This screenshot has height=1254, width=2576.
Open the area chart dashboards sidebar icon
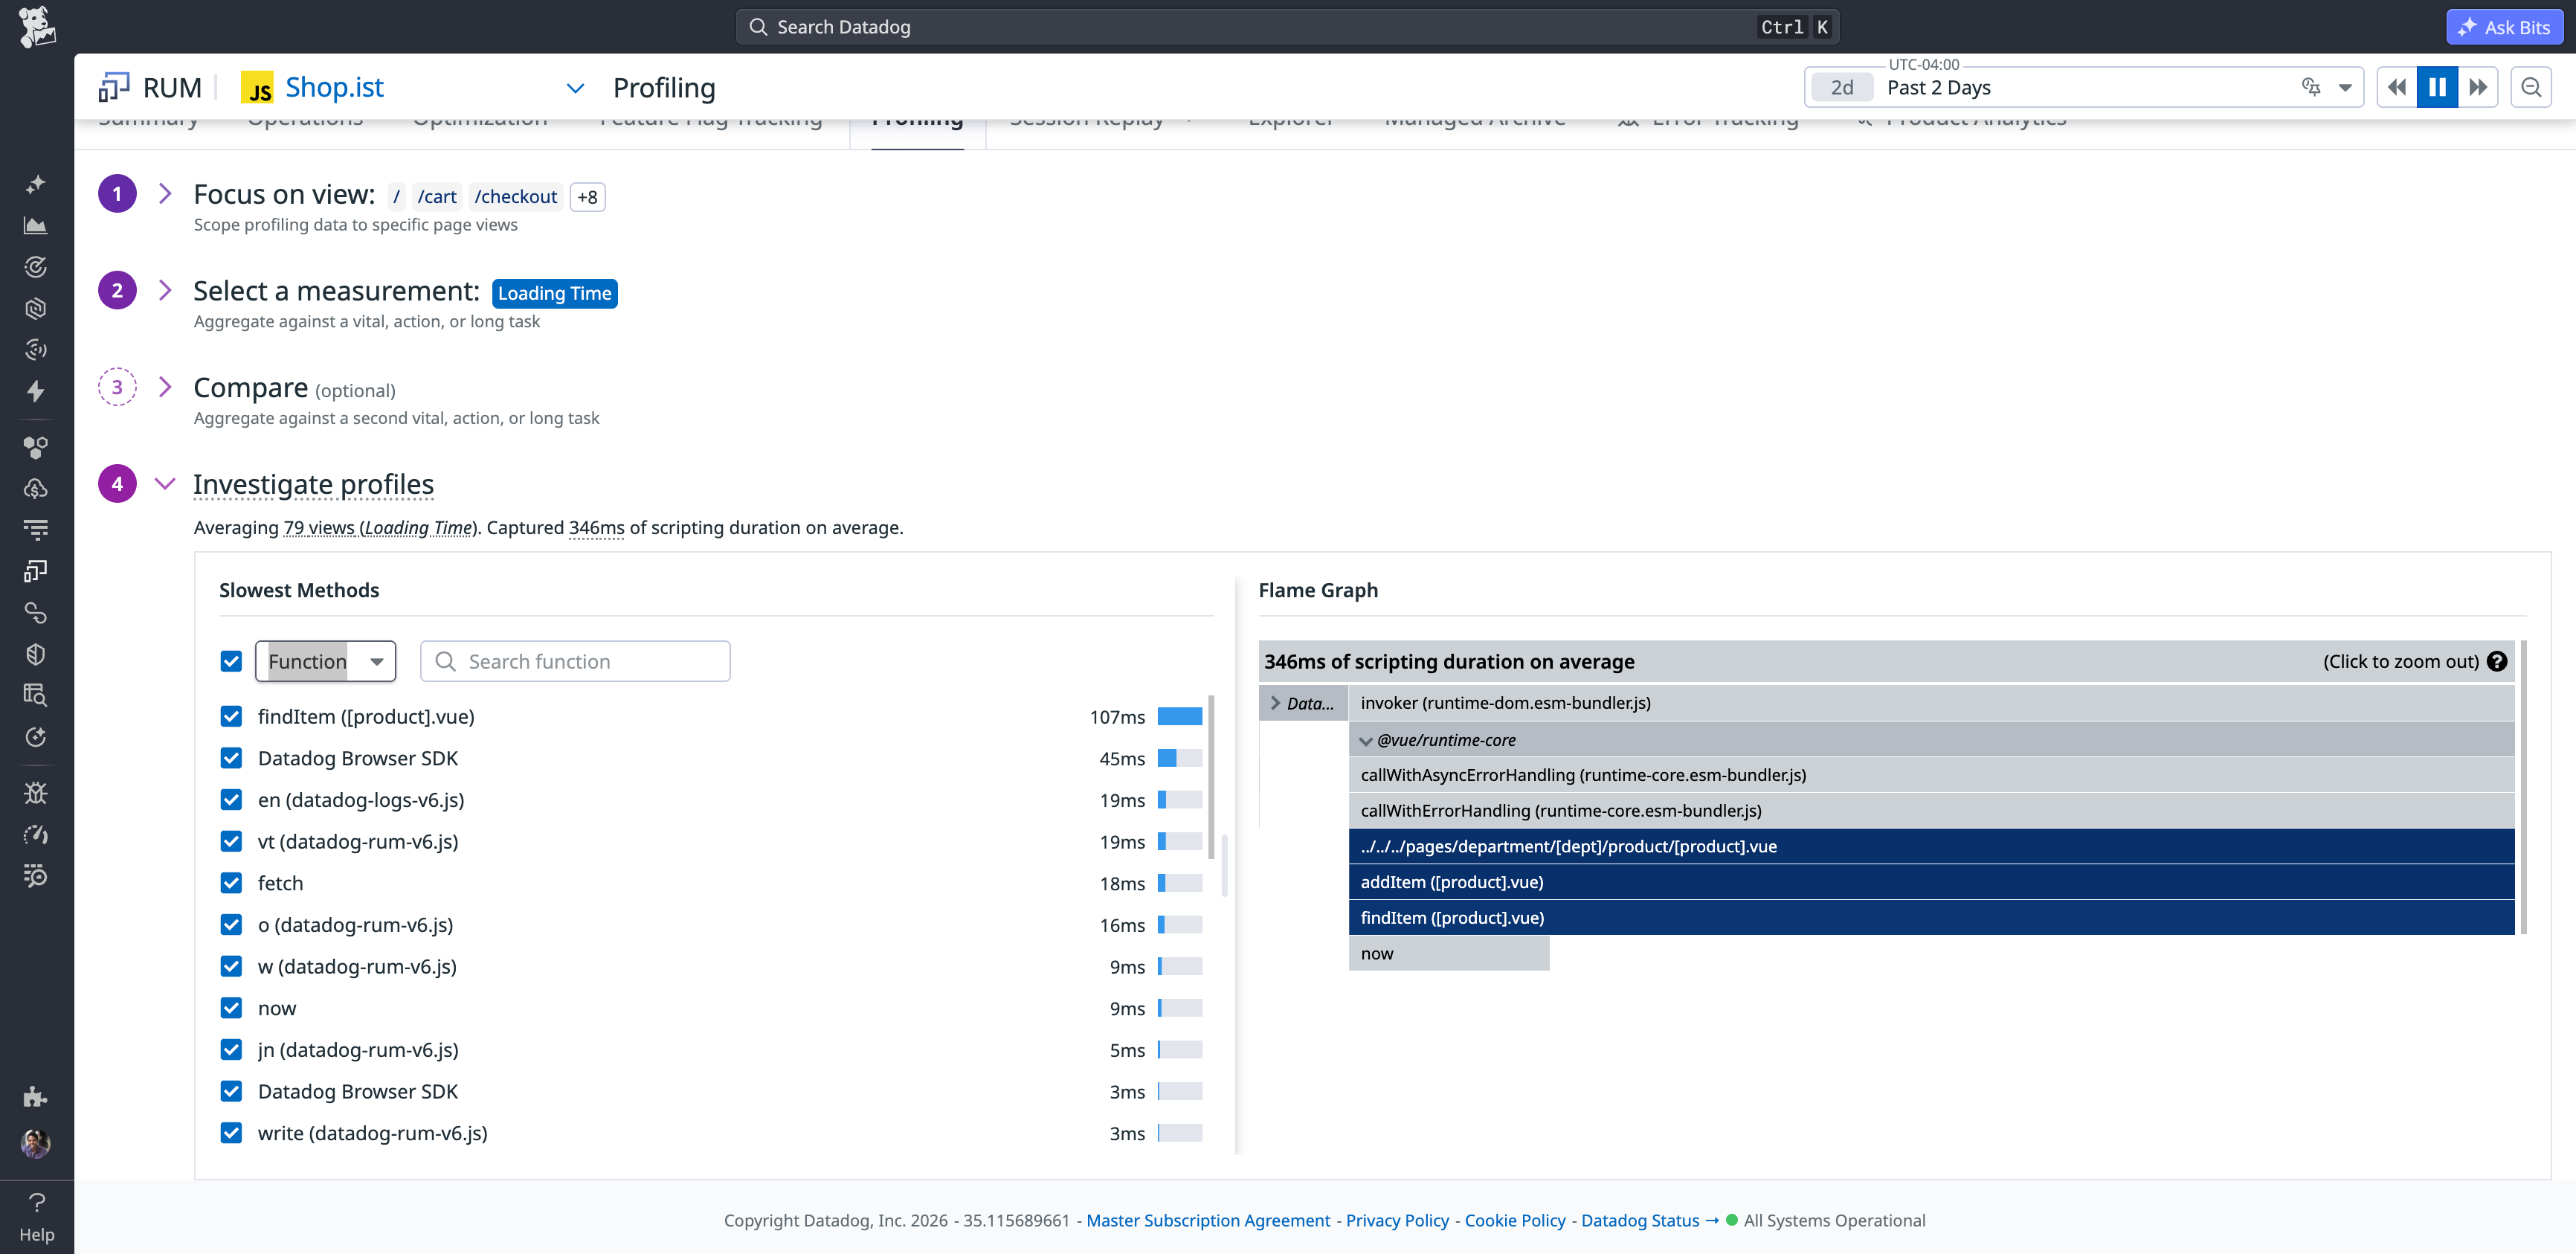tap(36, 226)
